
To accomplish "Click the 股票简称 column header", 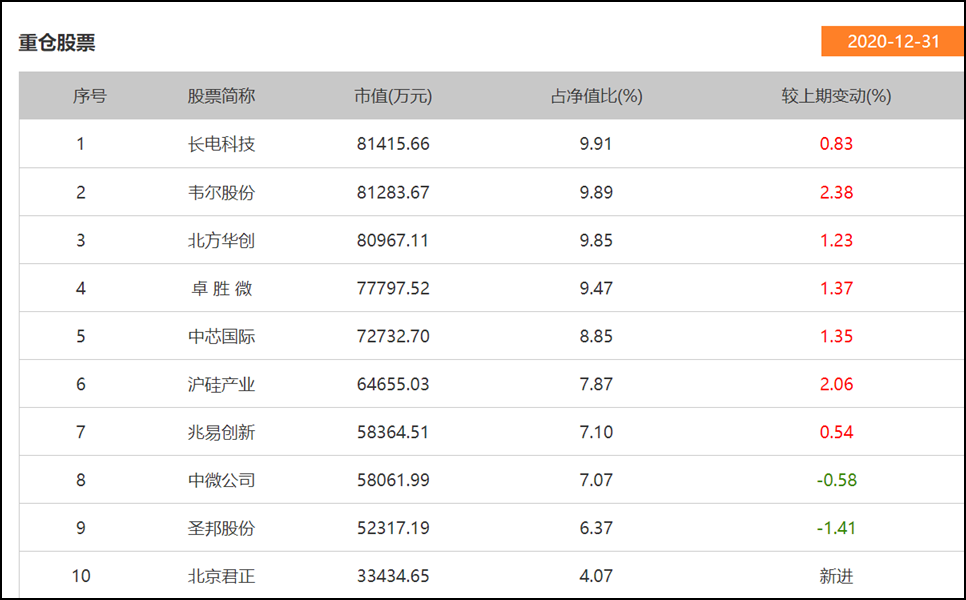I will tap(221, 96).
